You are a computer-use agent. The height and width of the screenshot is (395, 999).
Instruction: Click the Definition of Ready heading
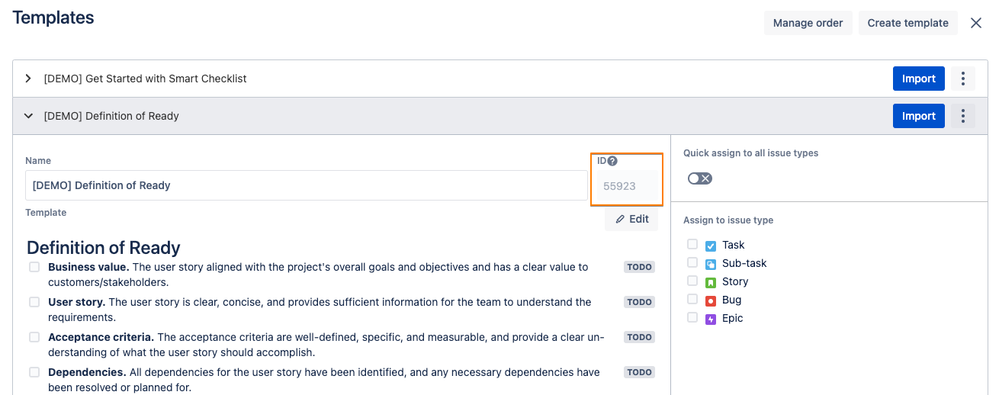click(103, 247)
